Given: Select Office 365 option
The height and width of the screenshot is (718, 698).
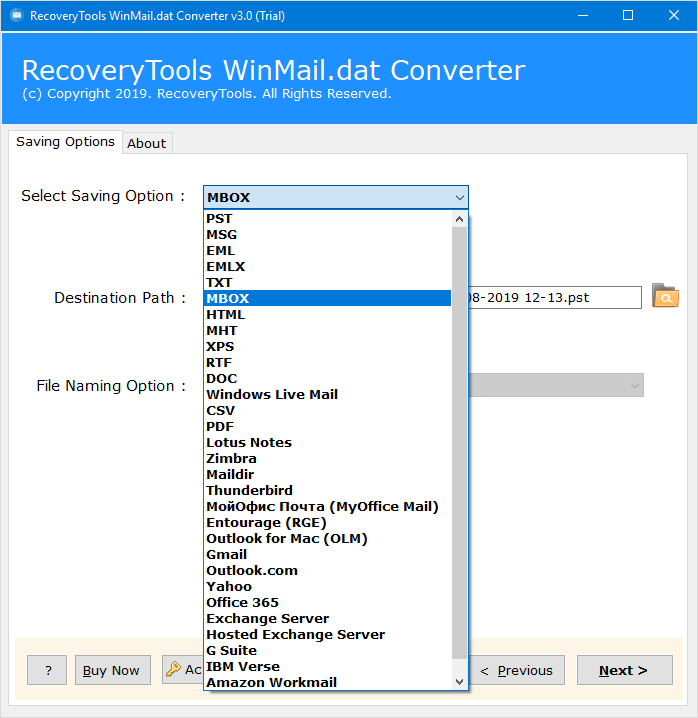Looking at the screenshot, I should point(327,603).
